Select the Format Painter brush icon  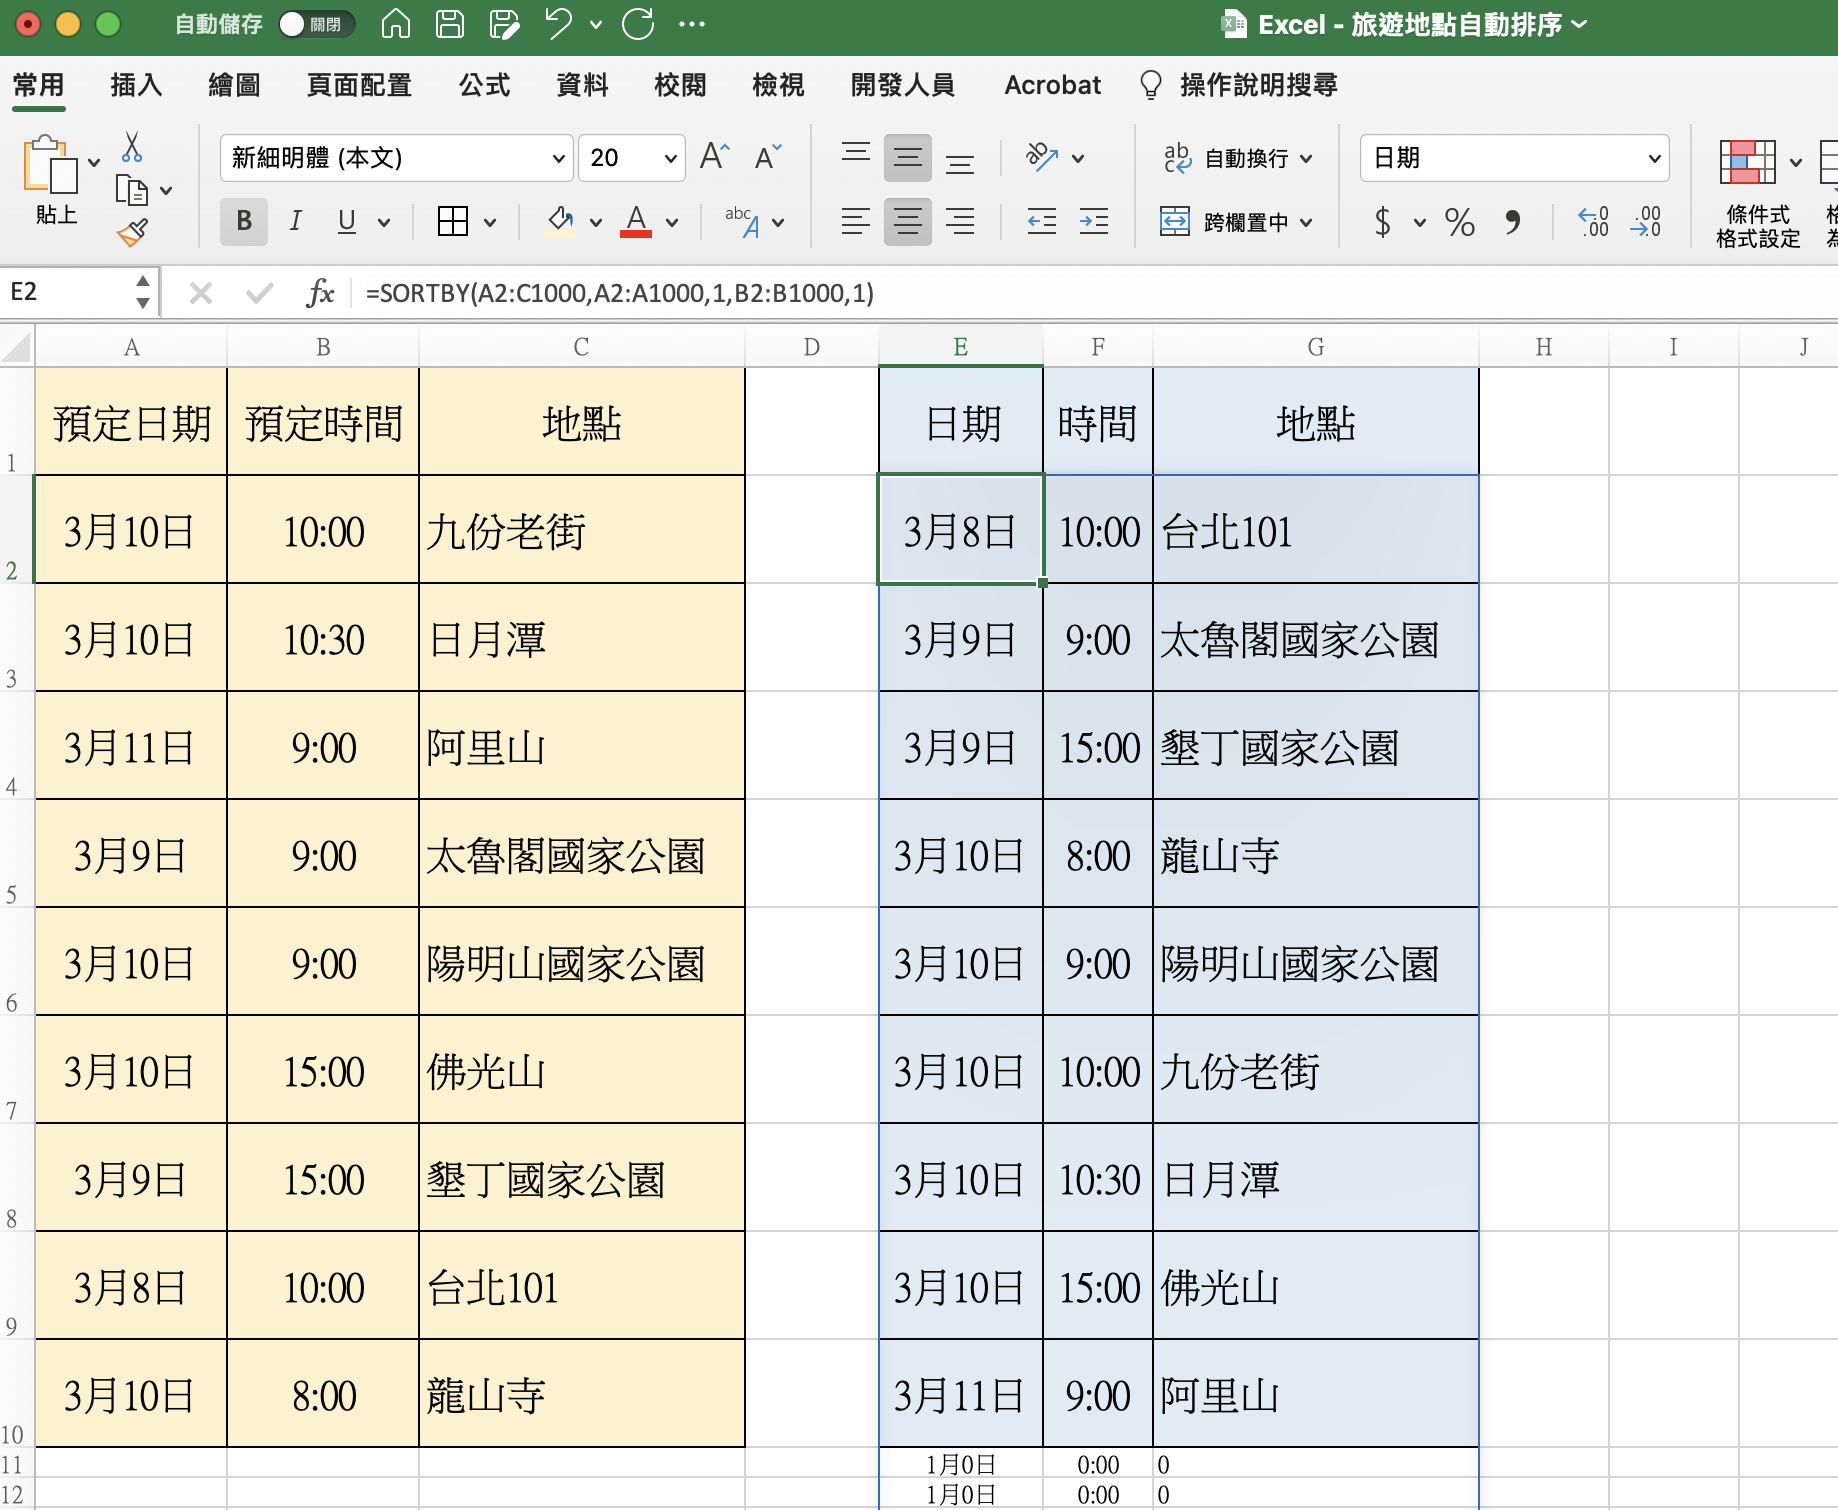(x=132, y=233)
